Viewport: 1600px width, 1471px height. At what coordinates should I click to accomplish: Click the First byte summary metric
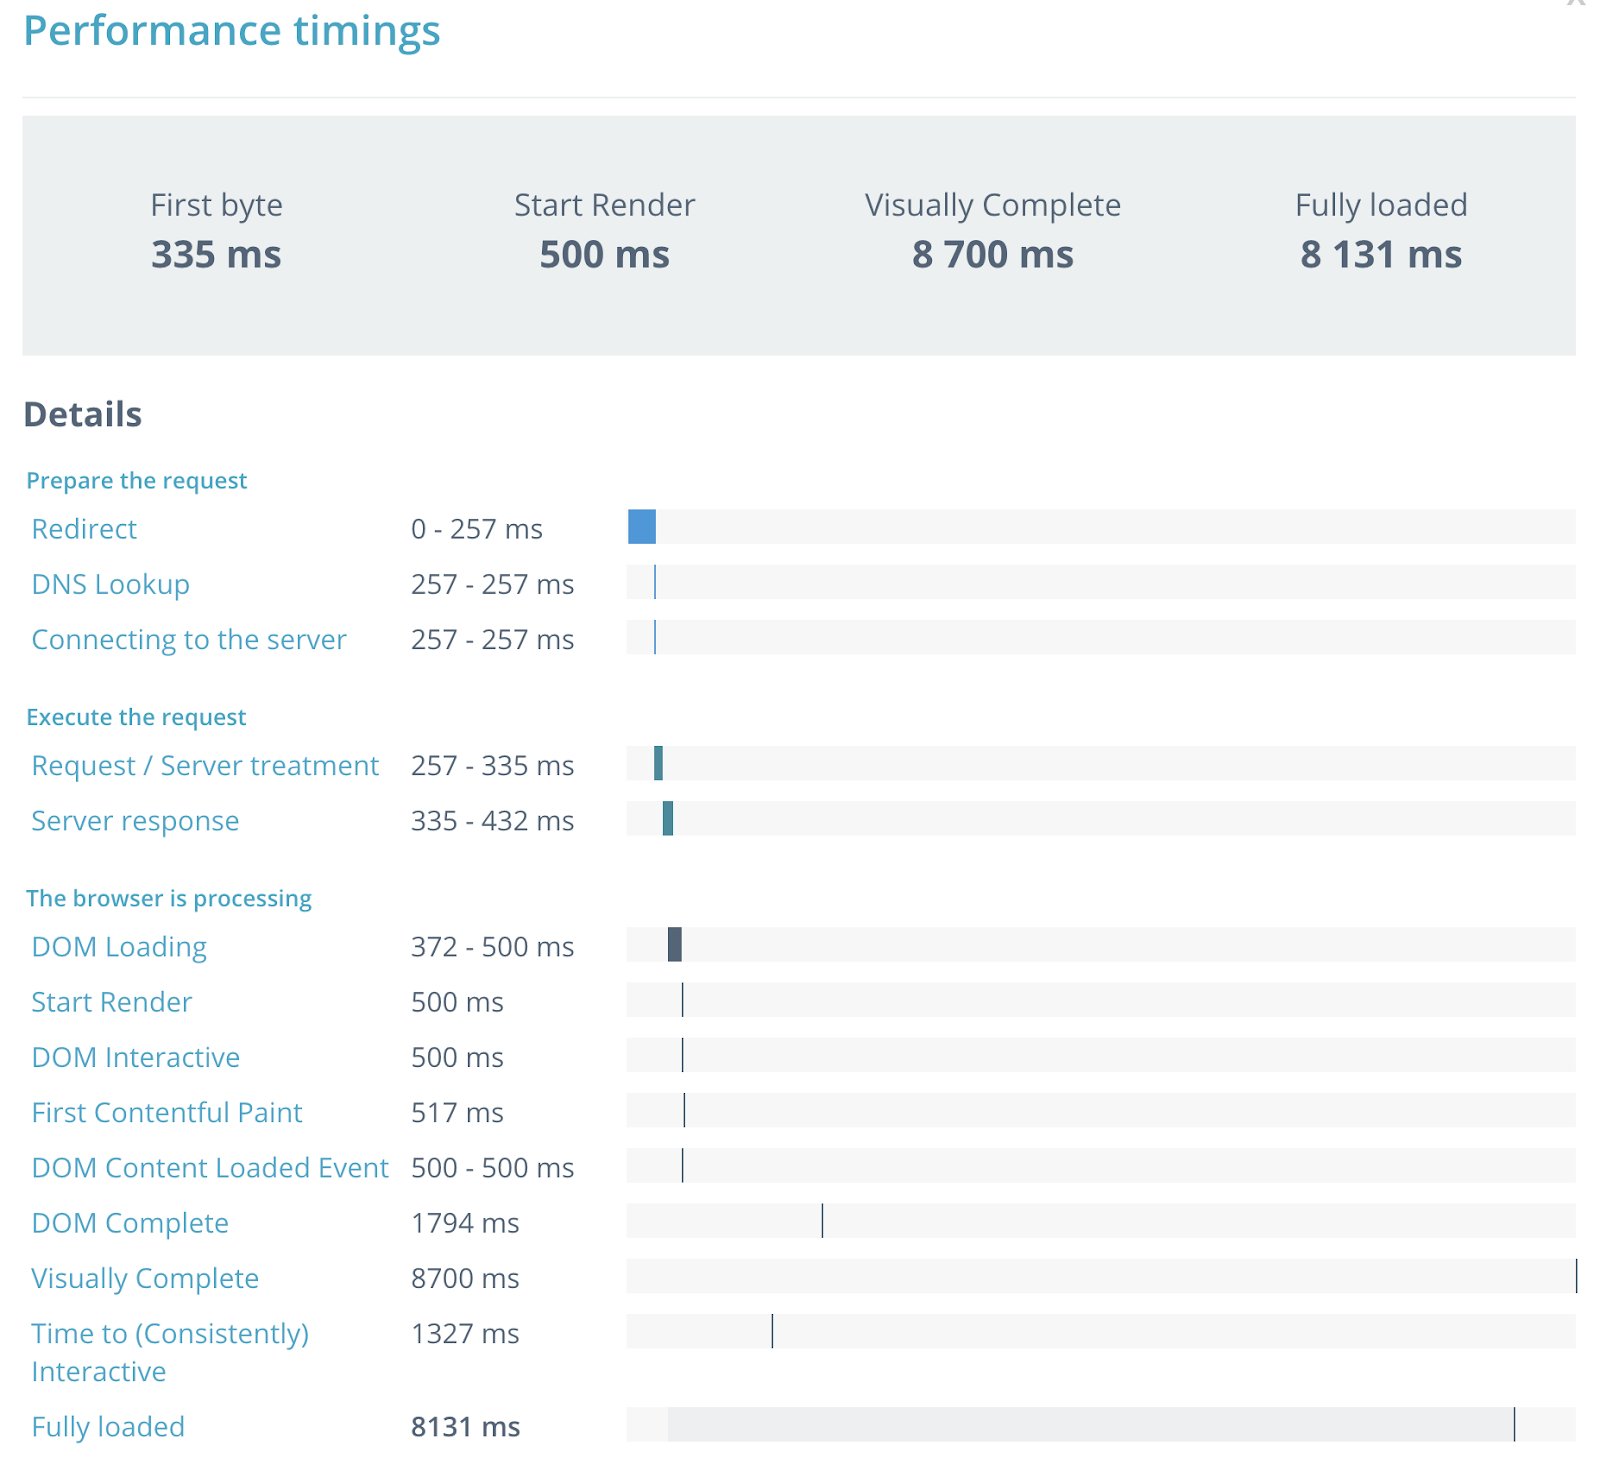[x=216, y=231]
